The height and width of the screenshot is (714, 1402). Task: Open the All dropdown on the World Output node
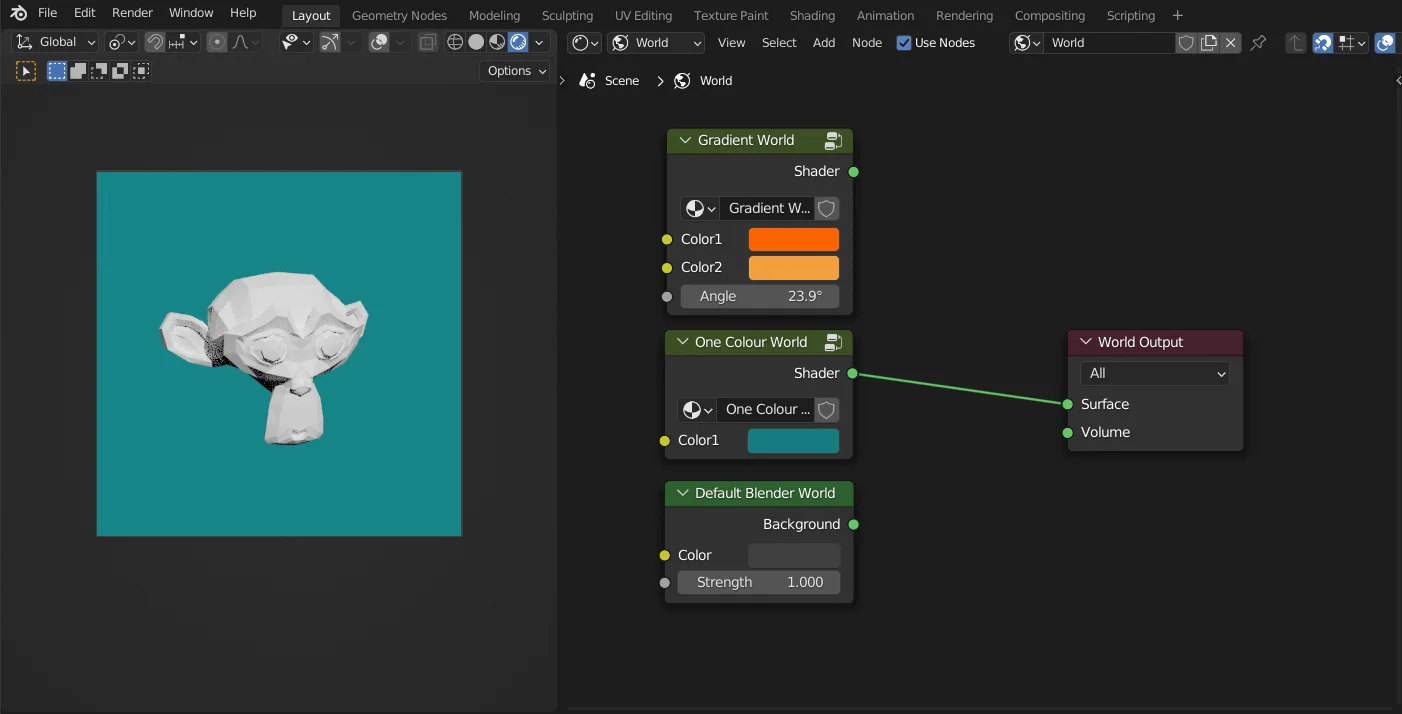click(x=1154, y=373)
